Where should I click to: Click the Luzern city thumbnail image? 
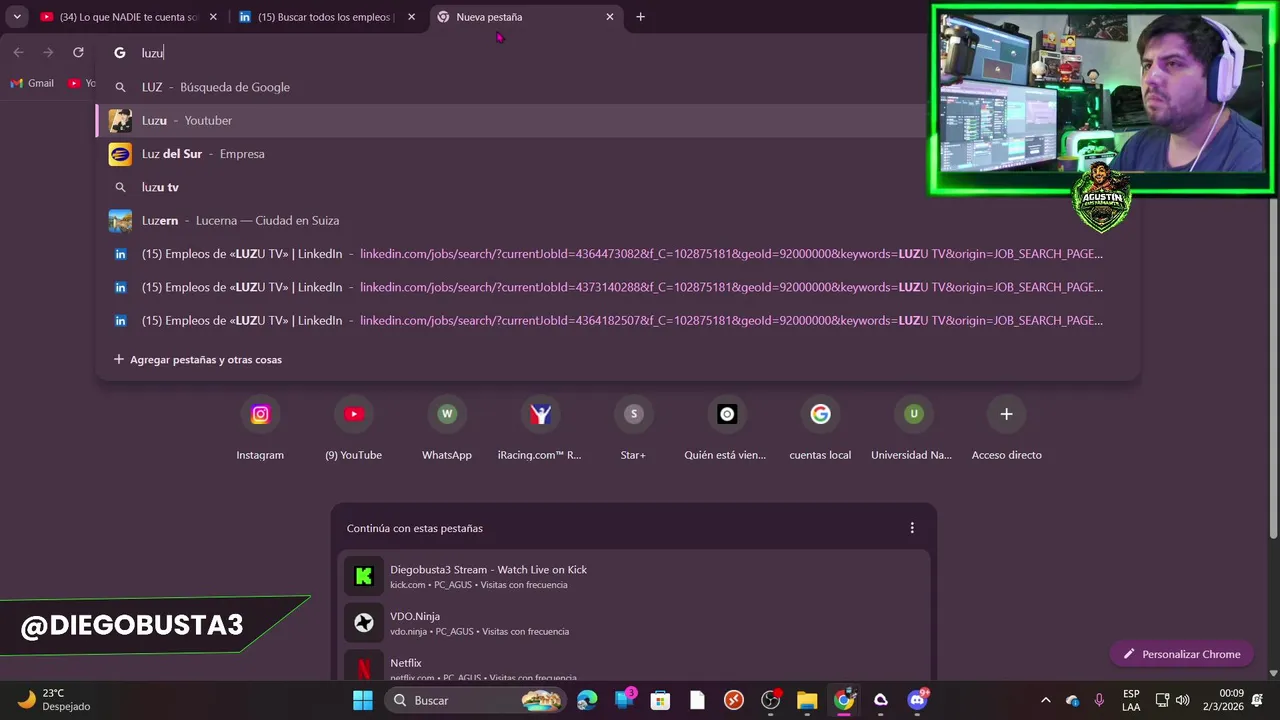[120, 221]
